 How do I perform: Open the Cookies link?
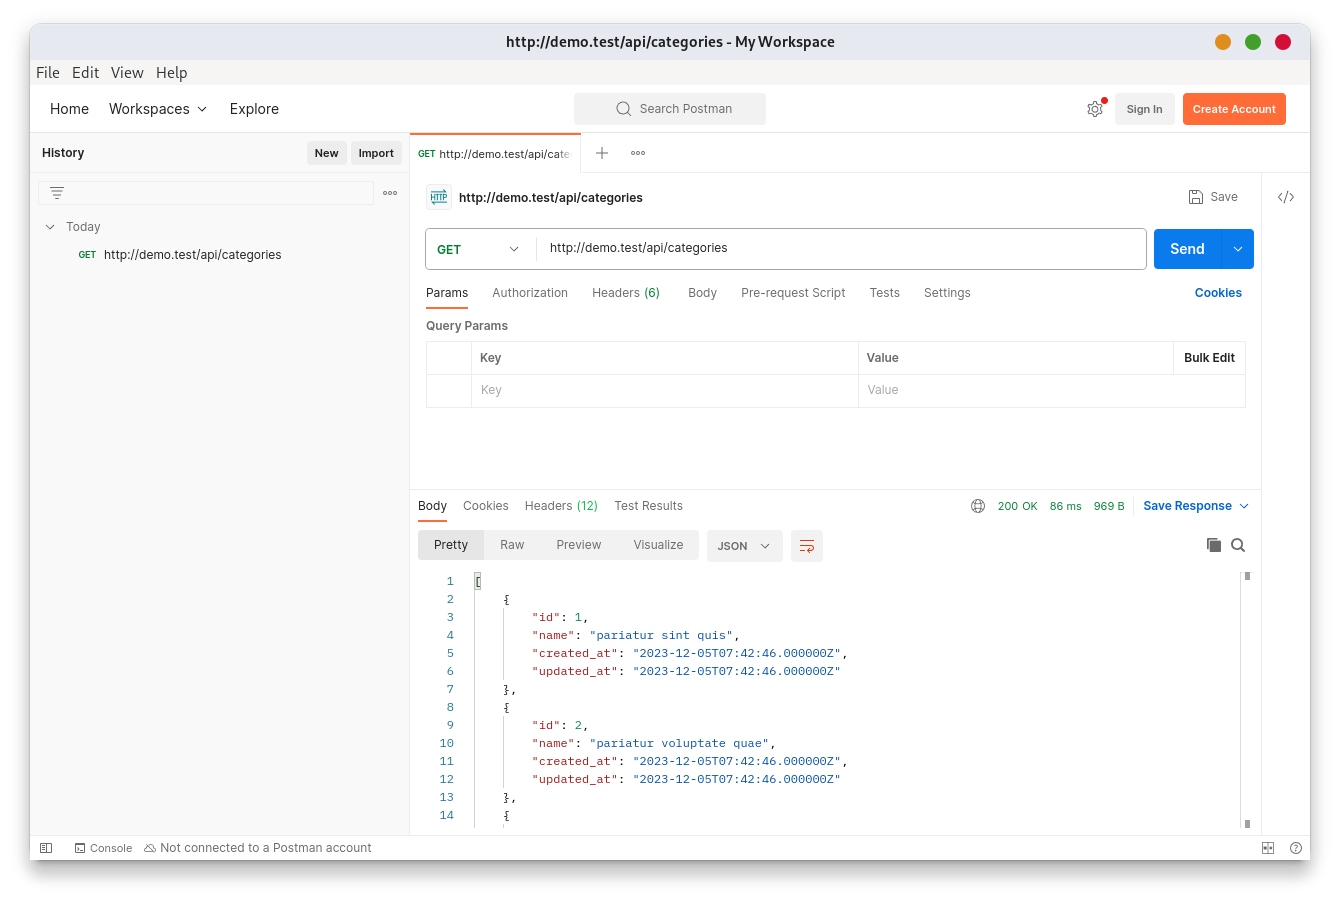[x=1218, y=293]
